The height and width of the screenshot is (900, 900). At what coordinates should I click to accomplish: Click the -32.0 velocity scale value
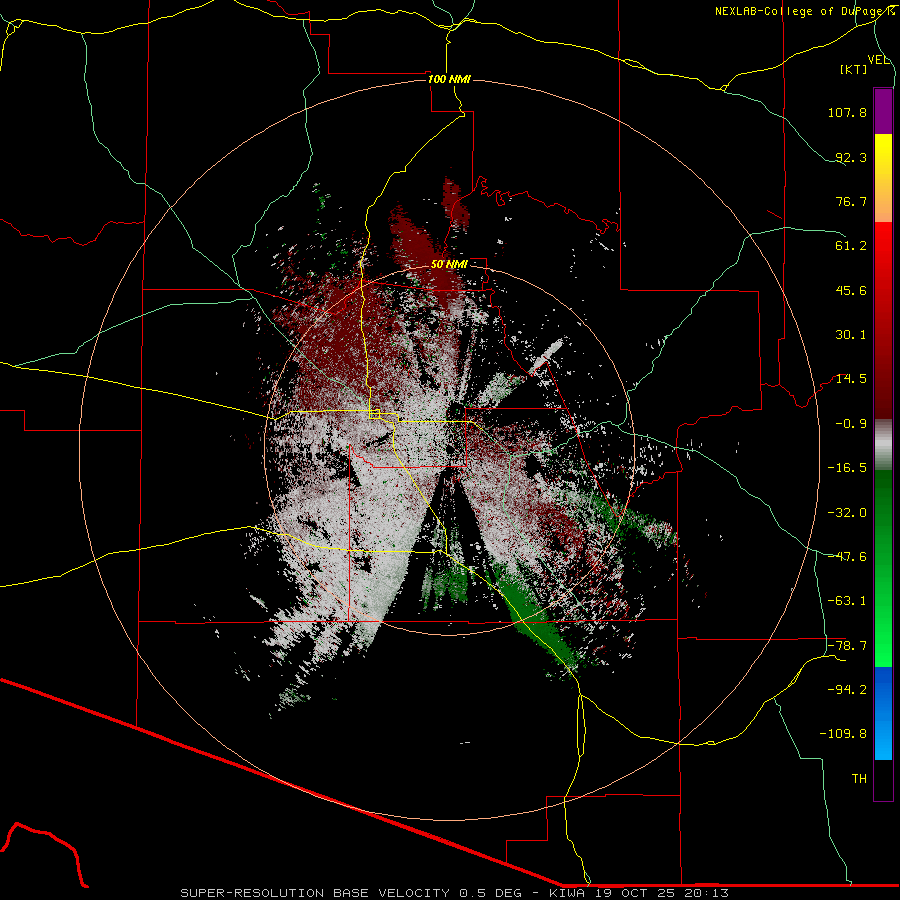[847, 513]
